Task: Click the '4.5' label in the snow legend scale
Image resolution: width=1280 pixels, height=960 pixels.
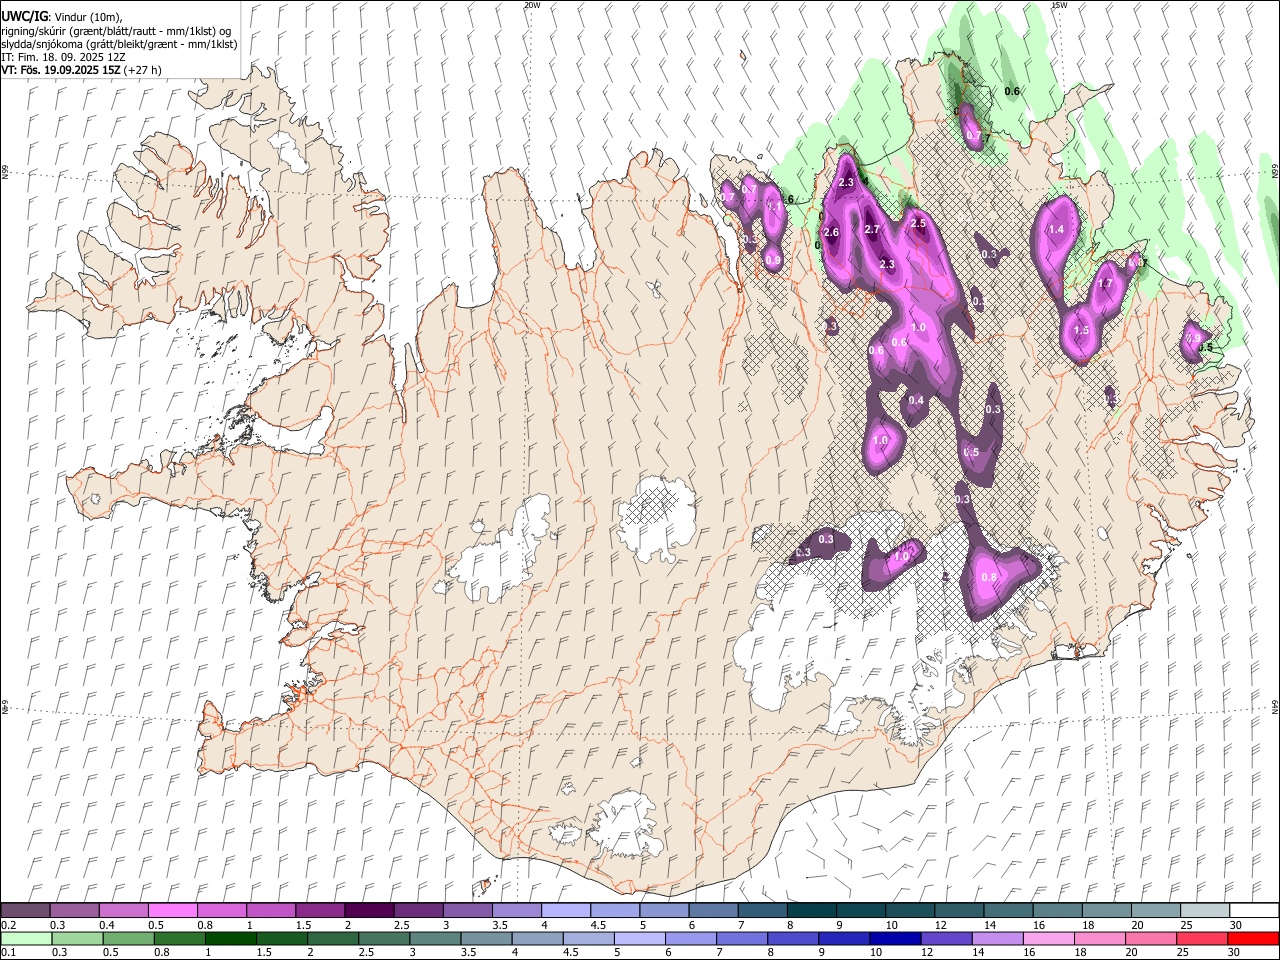Action: pyautogui.click(x=598, y=925)
